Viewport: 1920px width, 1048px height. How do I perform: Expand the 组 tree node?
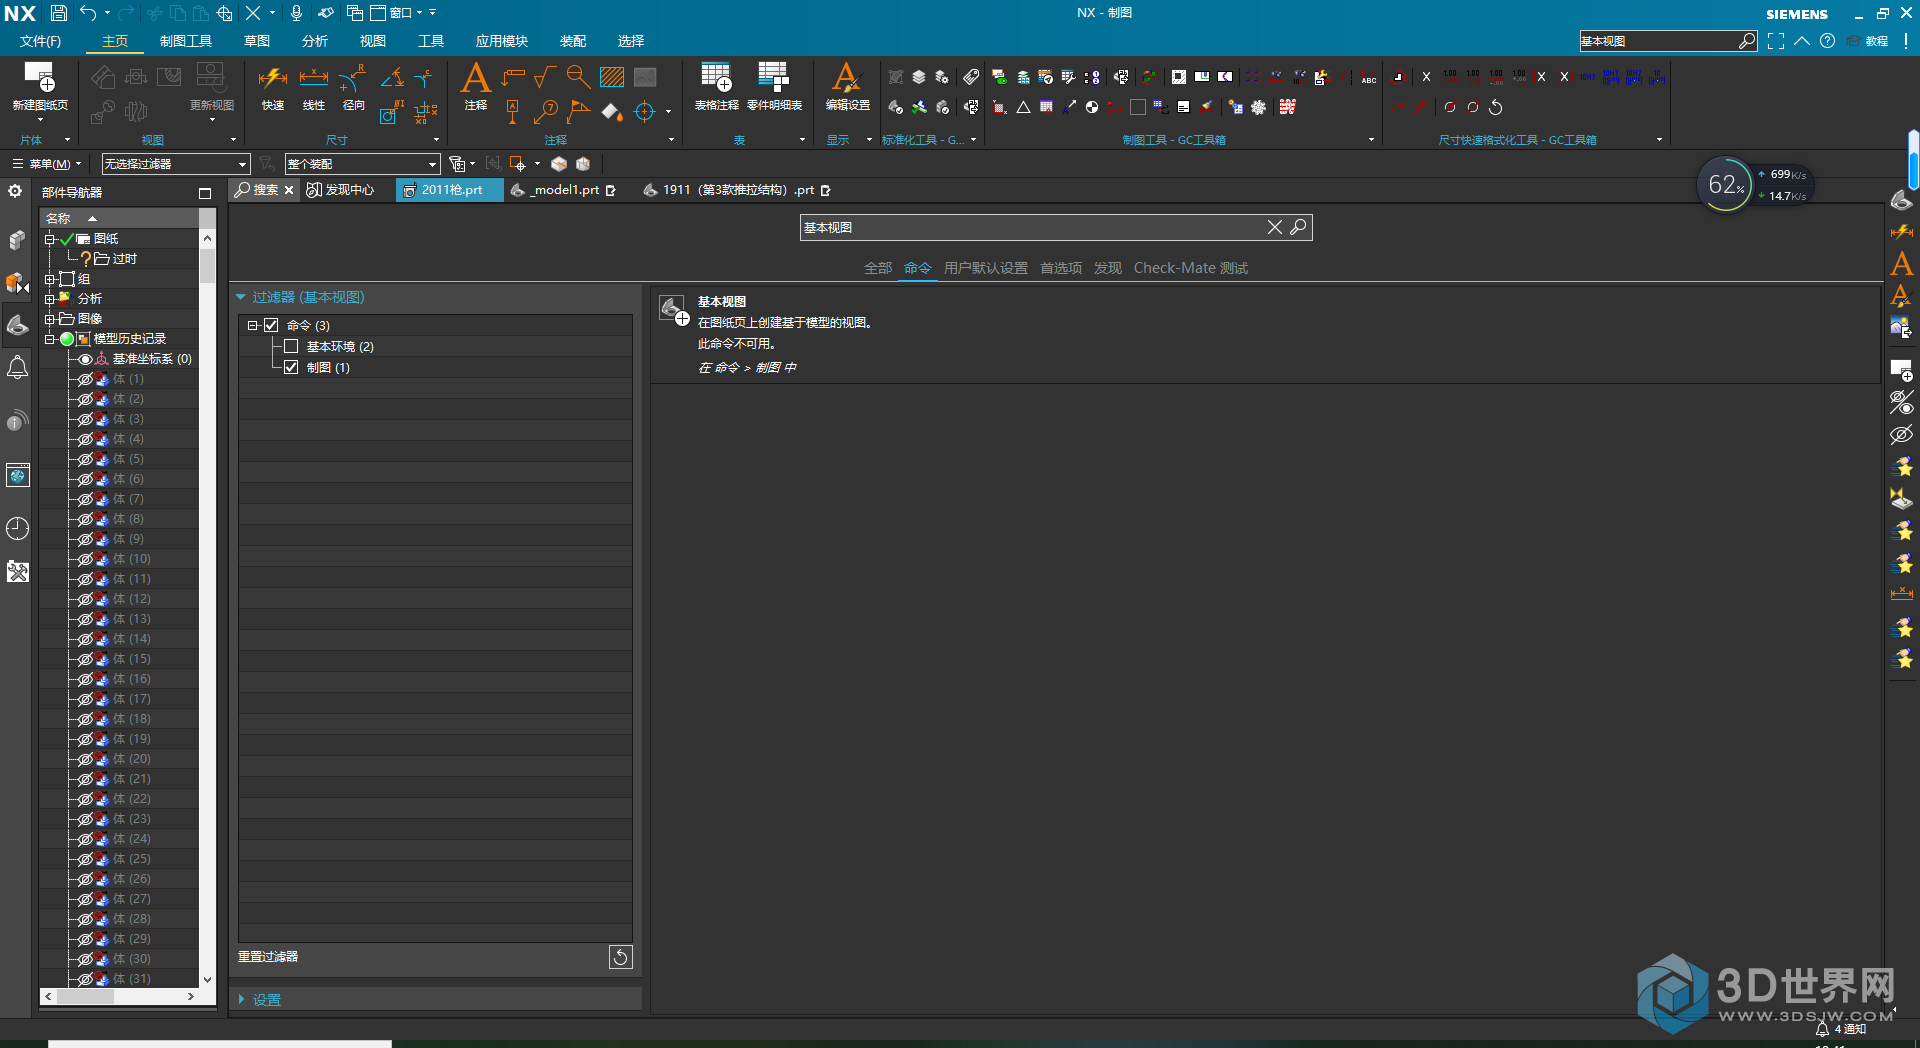[49, 279]
